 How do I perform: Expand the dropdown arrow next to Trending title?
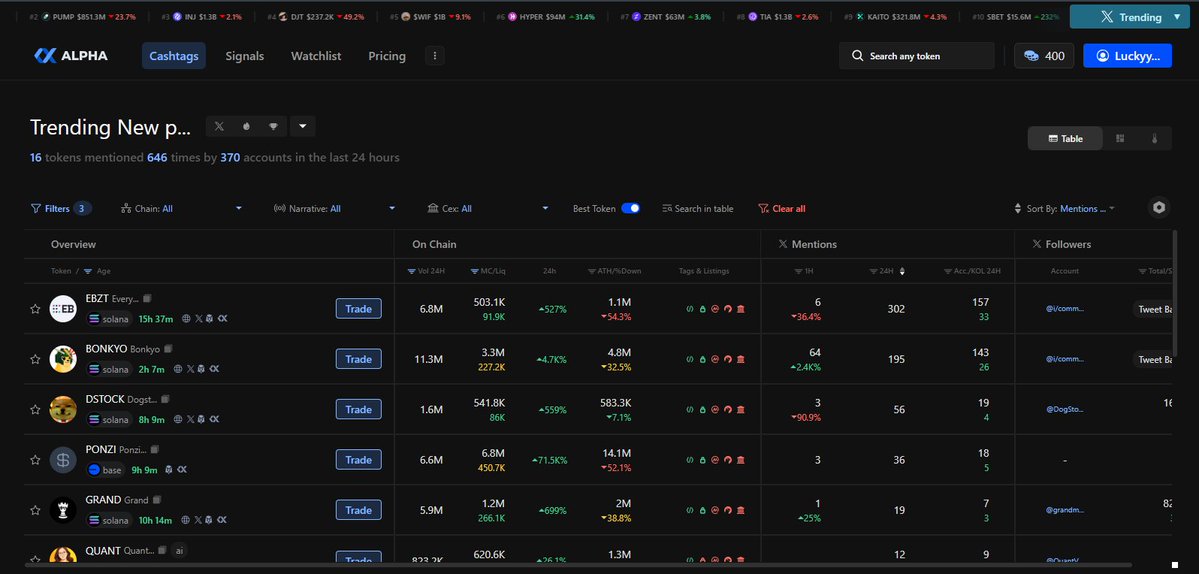[x=302, y=126]
